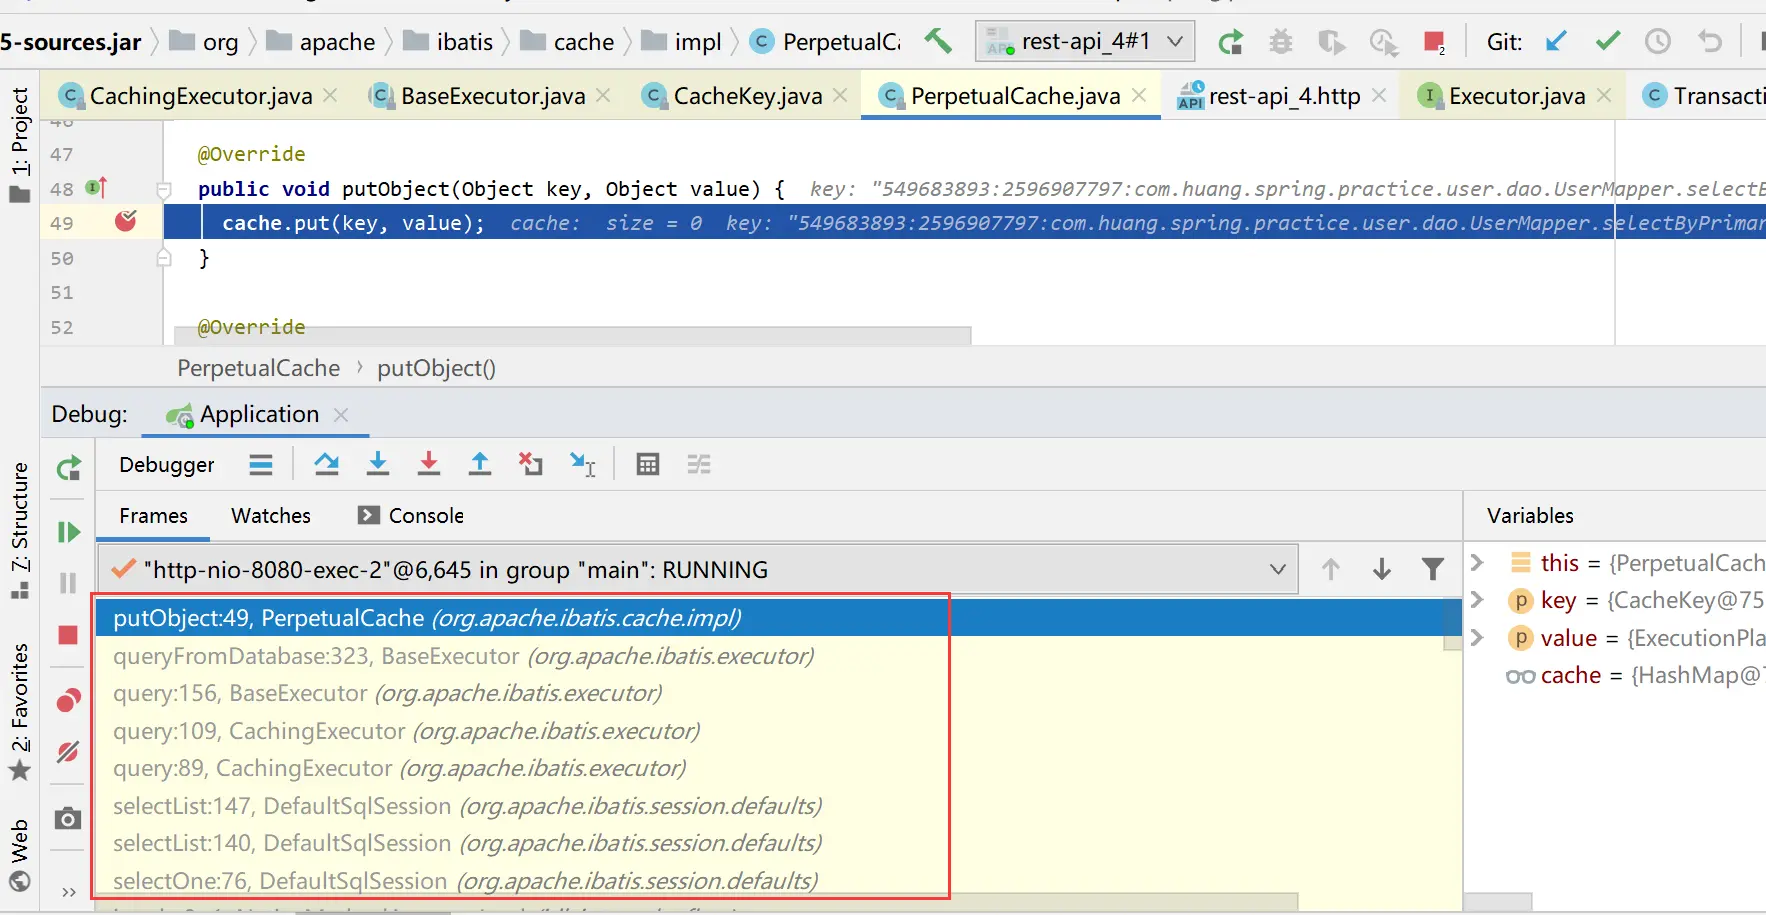
Task: Click the Drop Frame icon
Action: [x=531, y=464]
